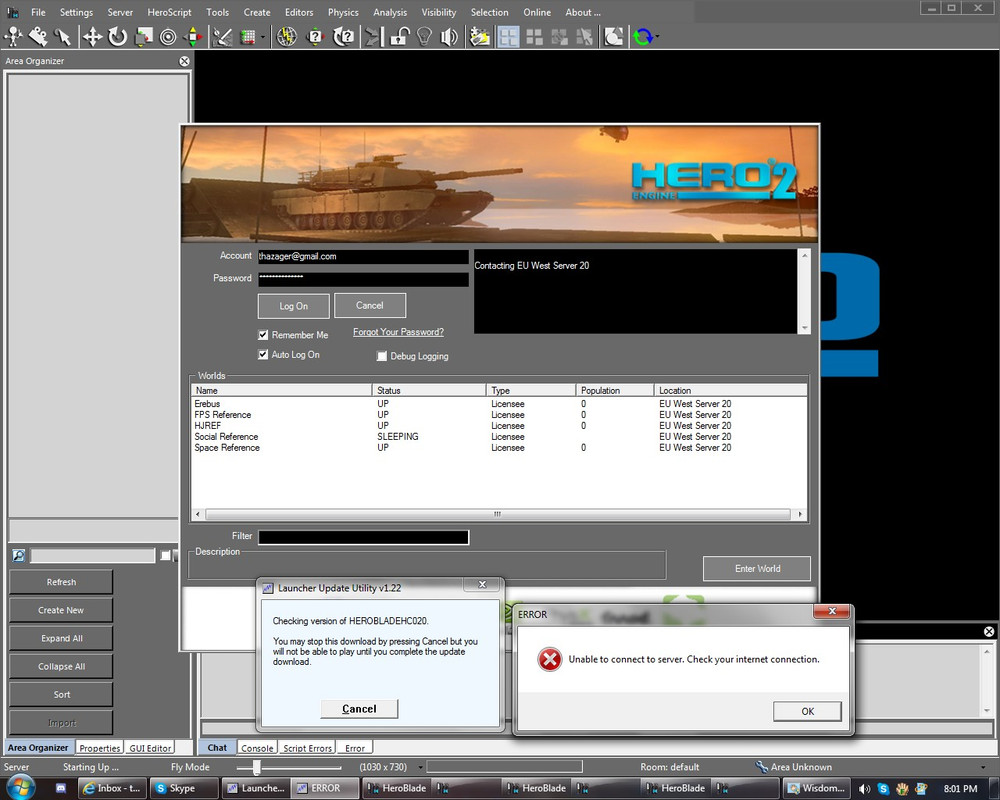Toggle the light bulb icon
This screenshot has height=800, width=1000.
click(x=424, y=37)
